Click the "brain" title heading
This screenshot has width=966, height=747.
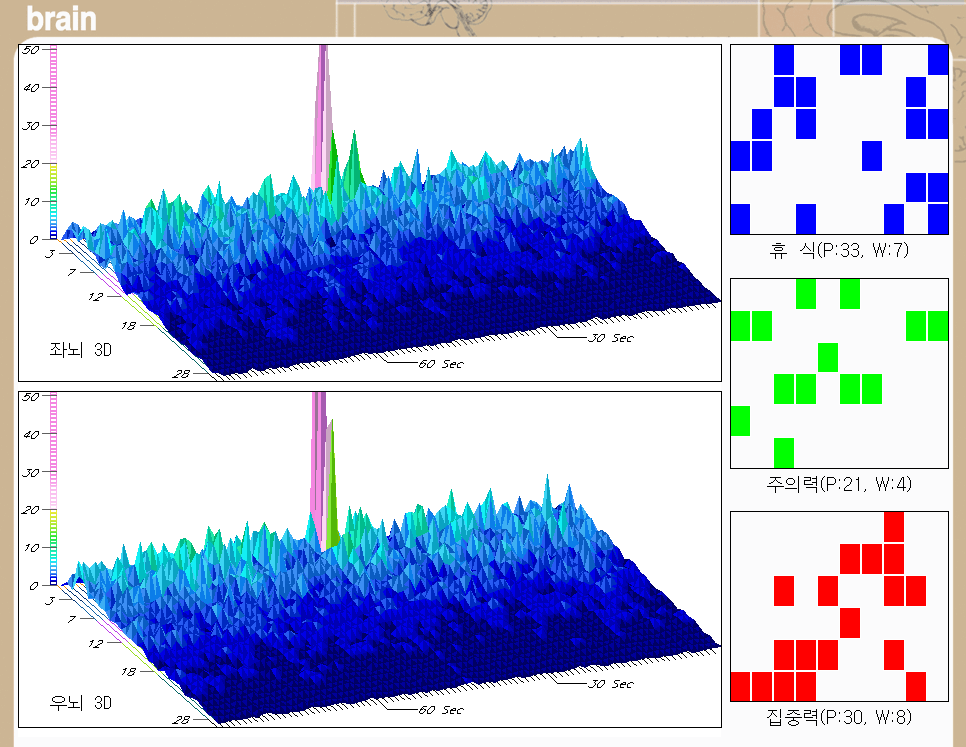click(61, 19)
